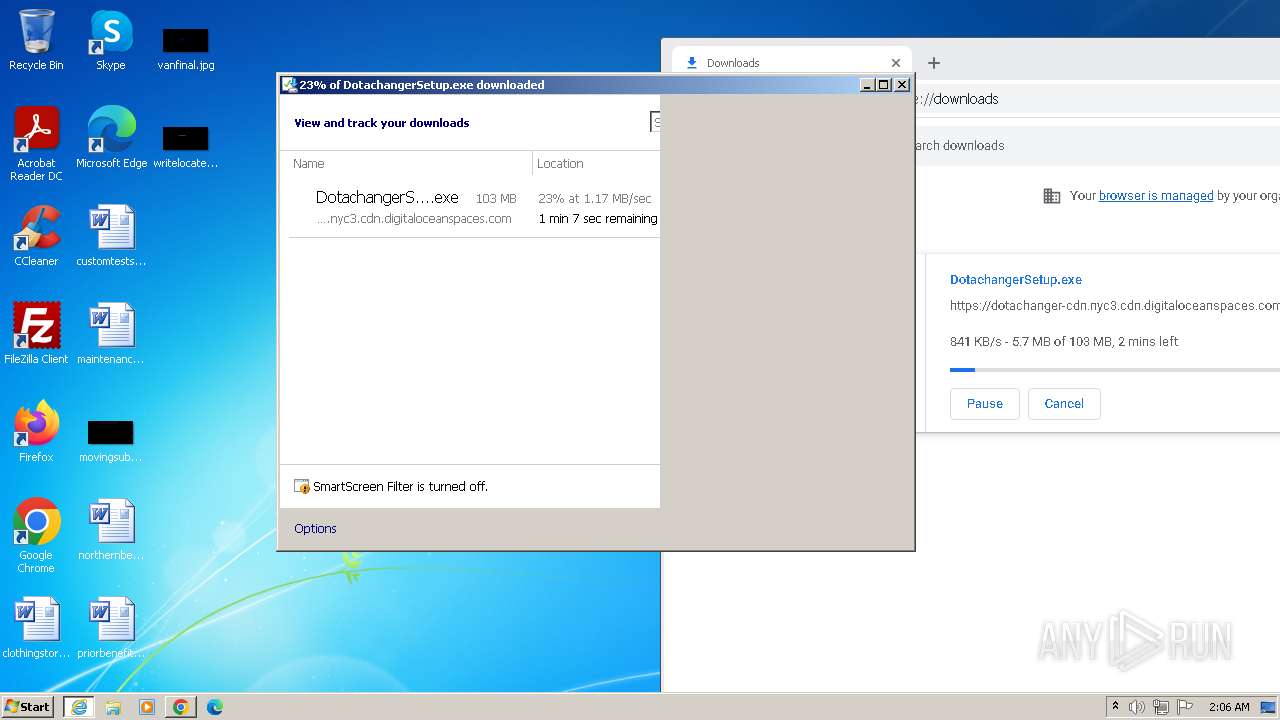Click the network icon in system tray
The width and height of the screenshot is (1280, 720).
[x=1161, y=707]
